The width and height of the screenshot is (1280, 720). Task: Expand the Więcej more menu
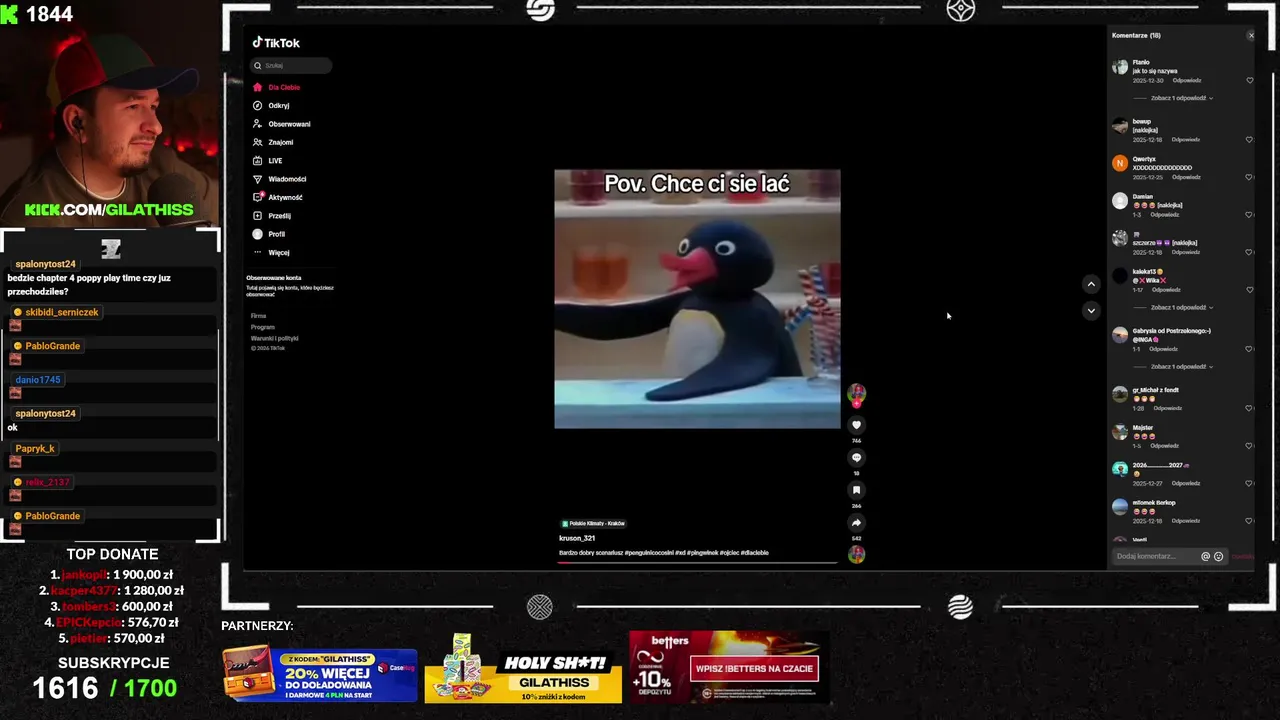pos(270,252)
